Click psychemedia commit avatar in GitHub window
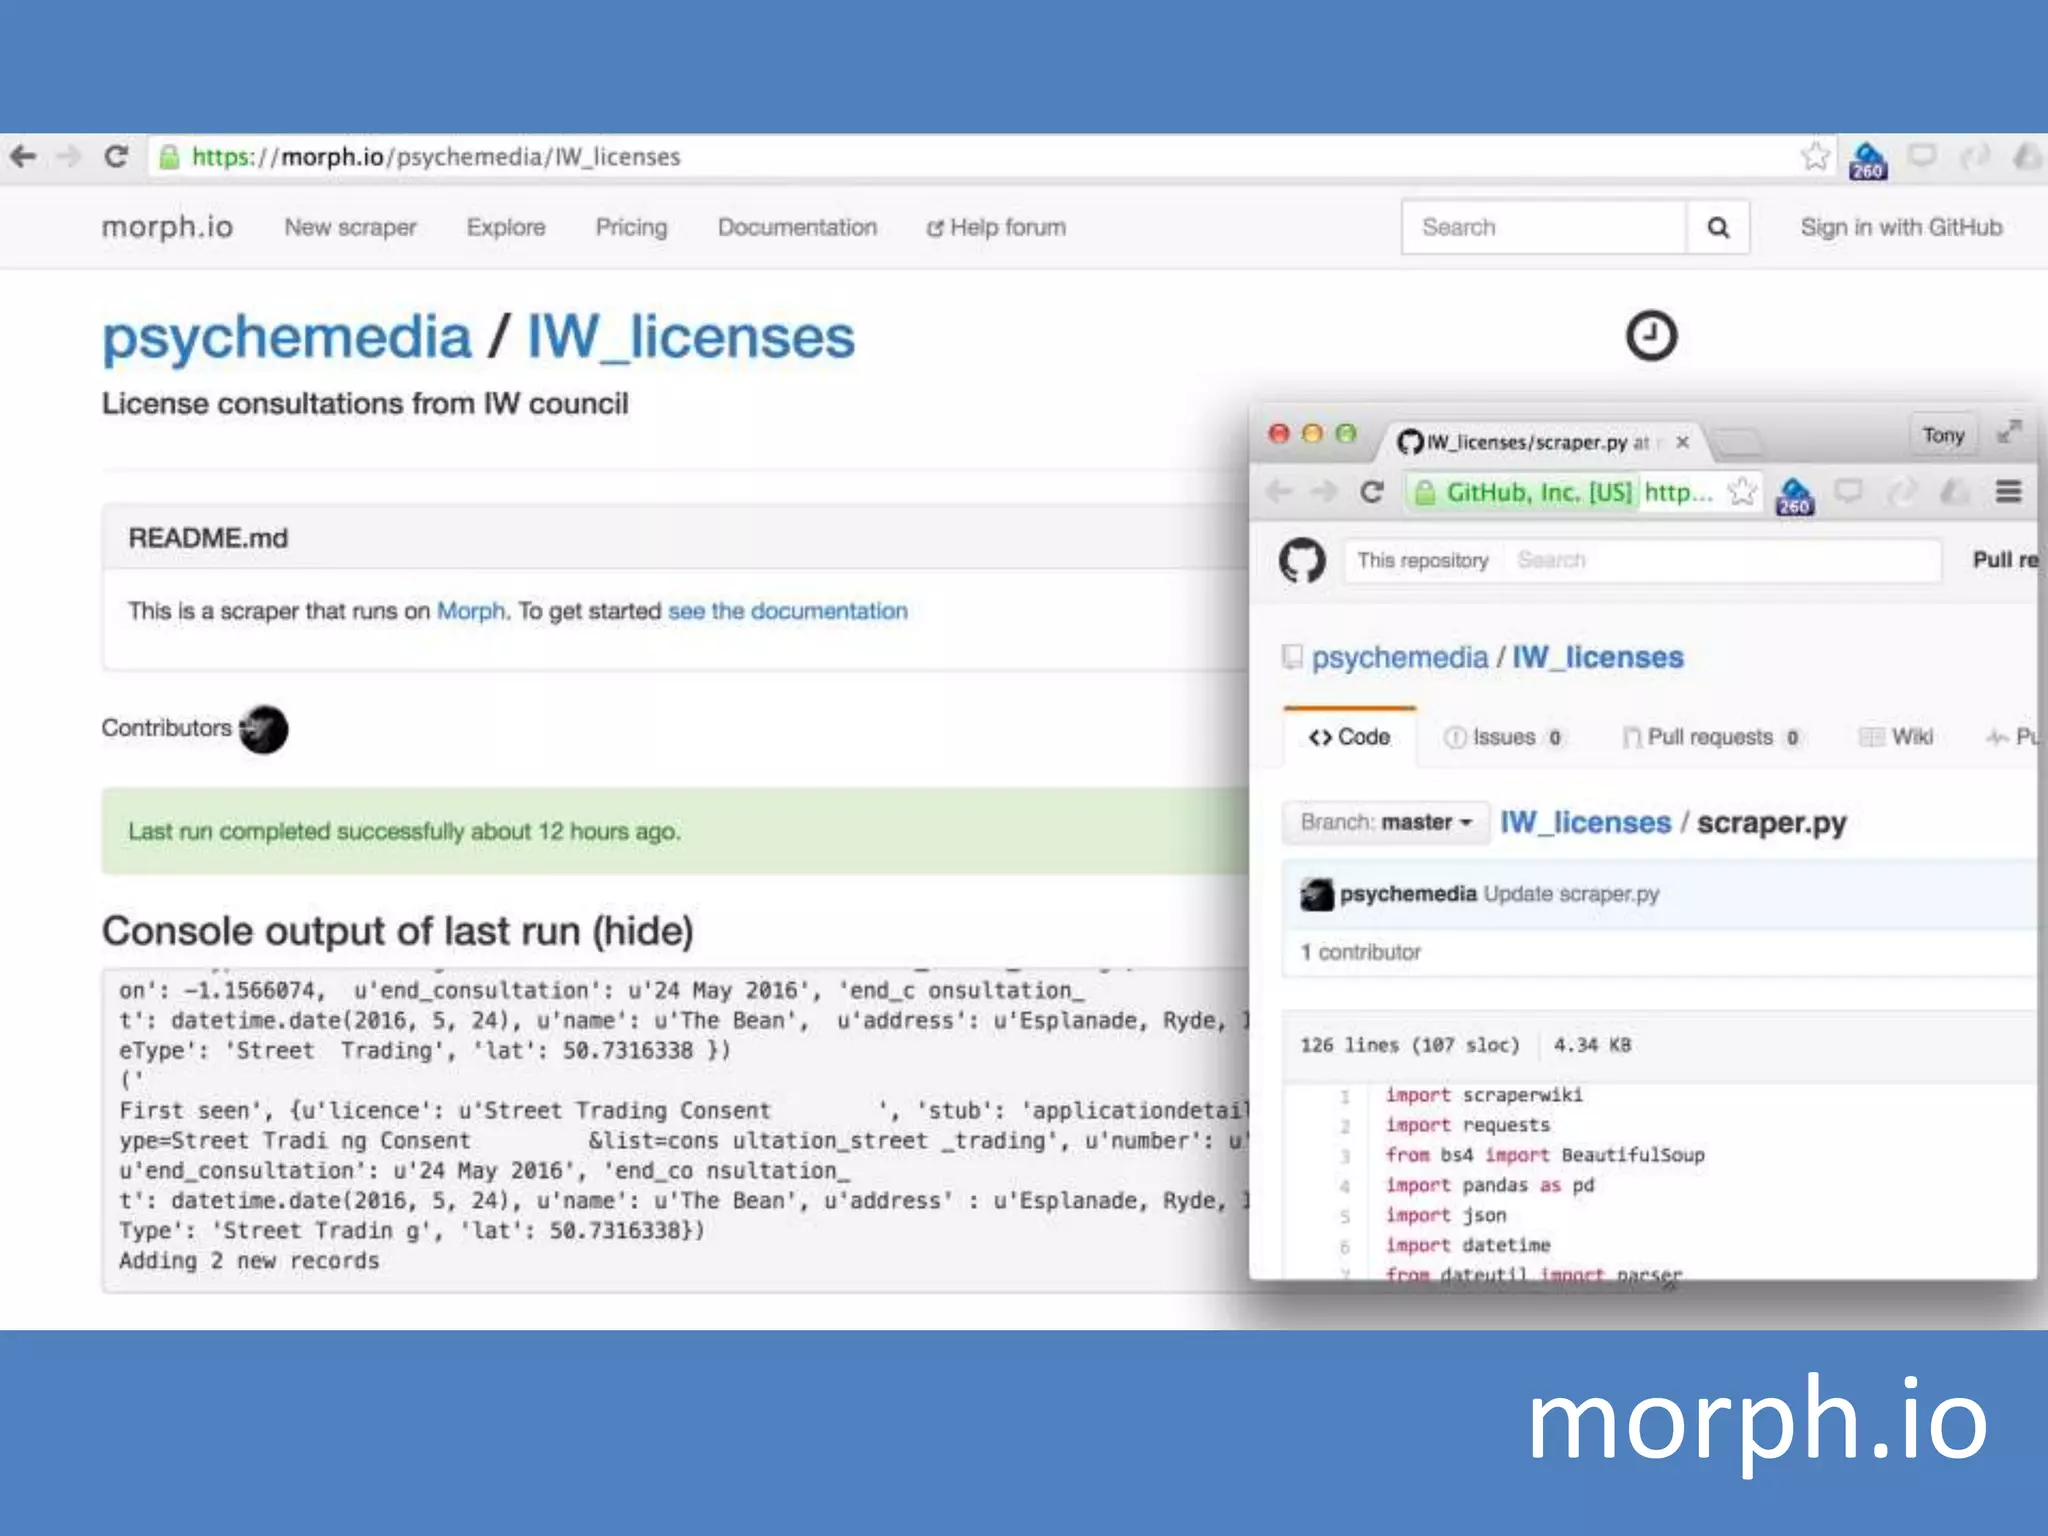The width and height of the screenshot is (2048, 1536). coord(1317,894)
